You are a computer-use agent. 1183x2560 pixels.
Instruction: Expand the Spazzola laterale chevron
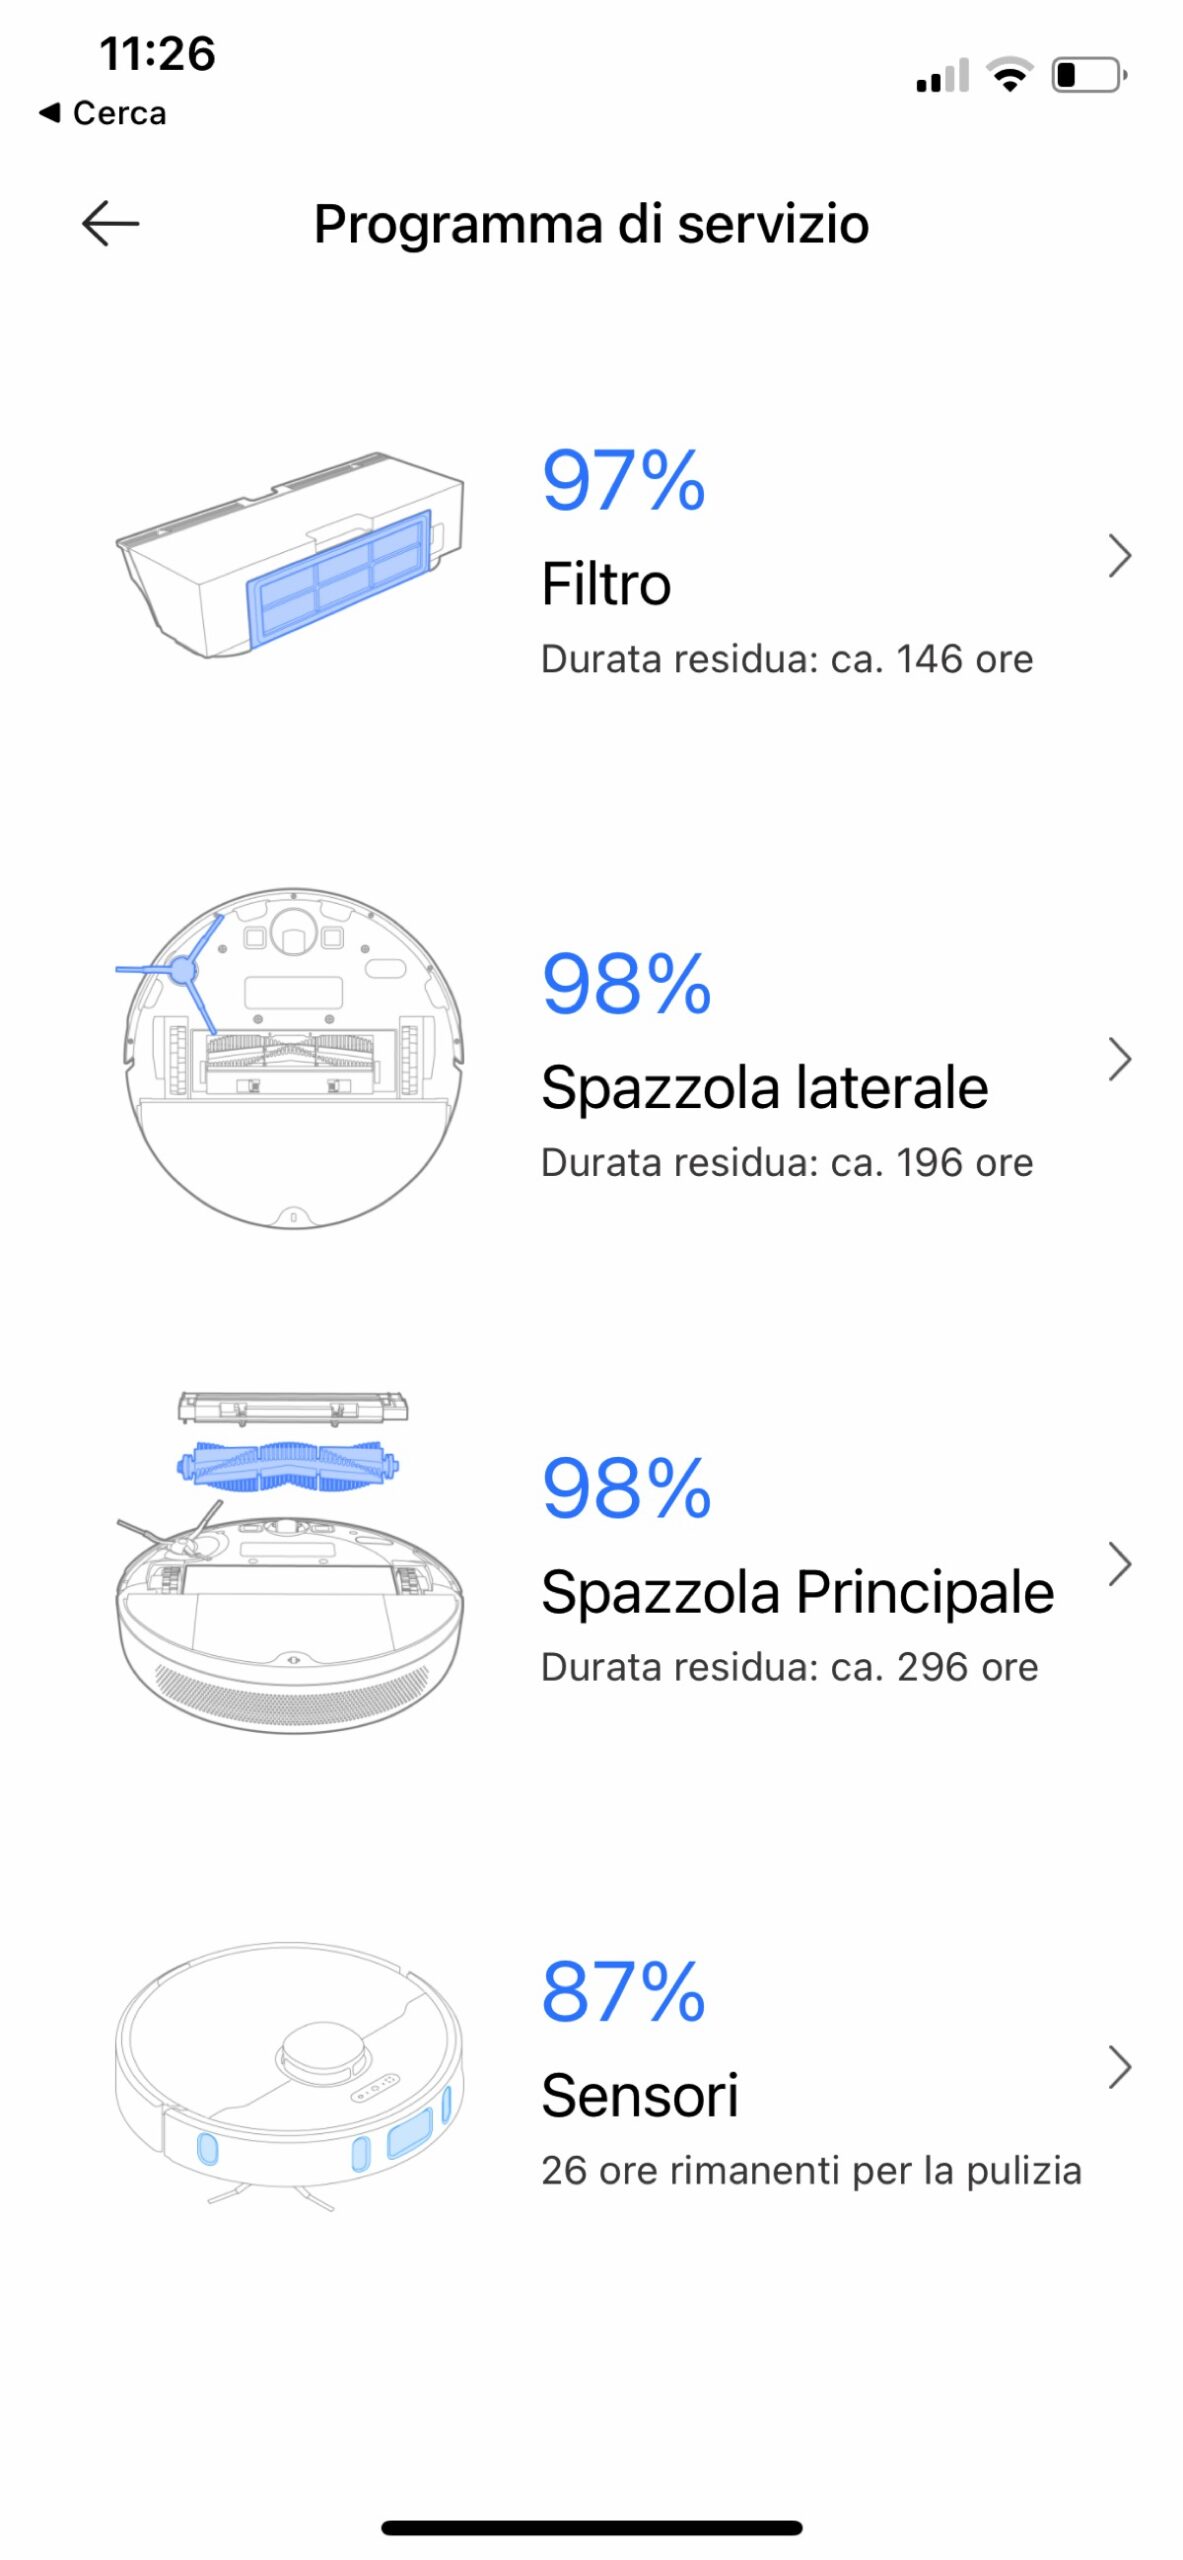[x=1119, y=1059]
